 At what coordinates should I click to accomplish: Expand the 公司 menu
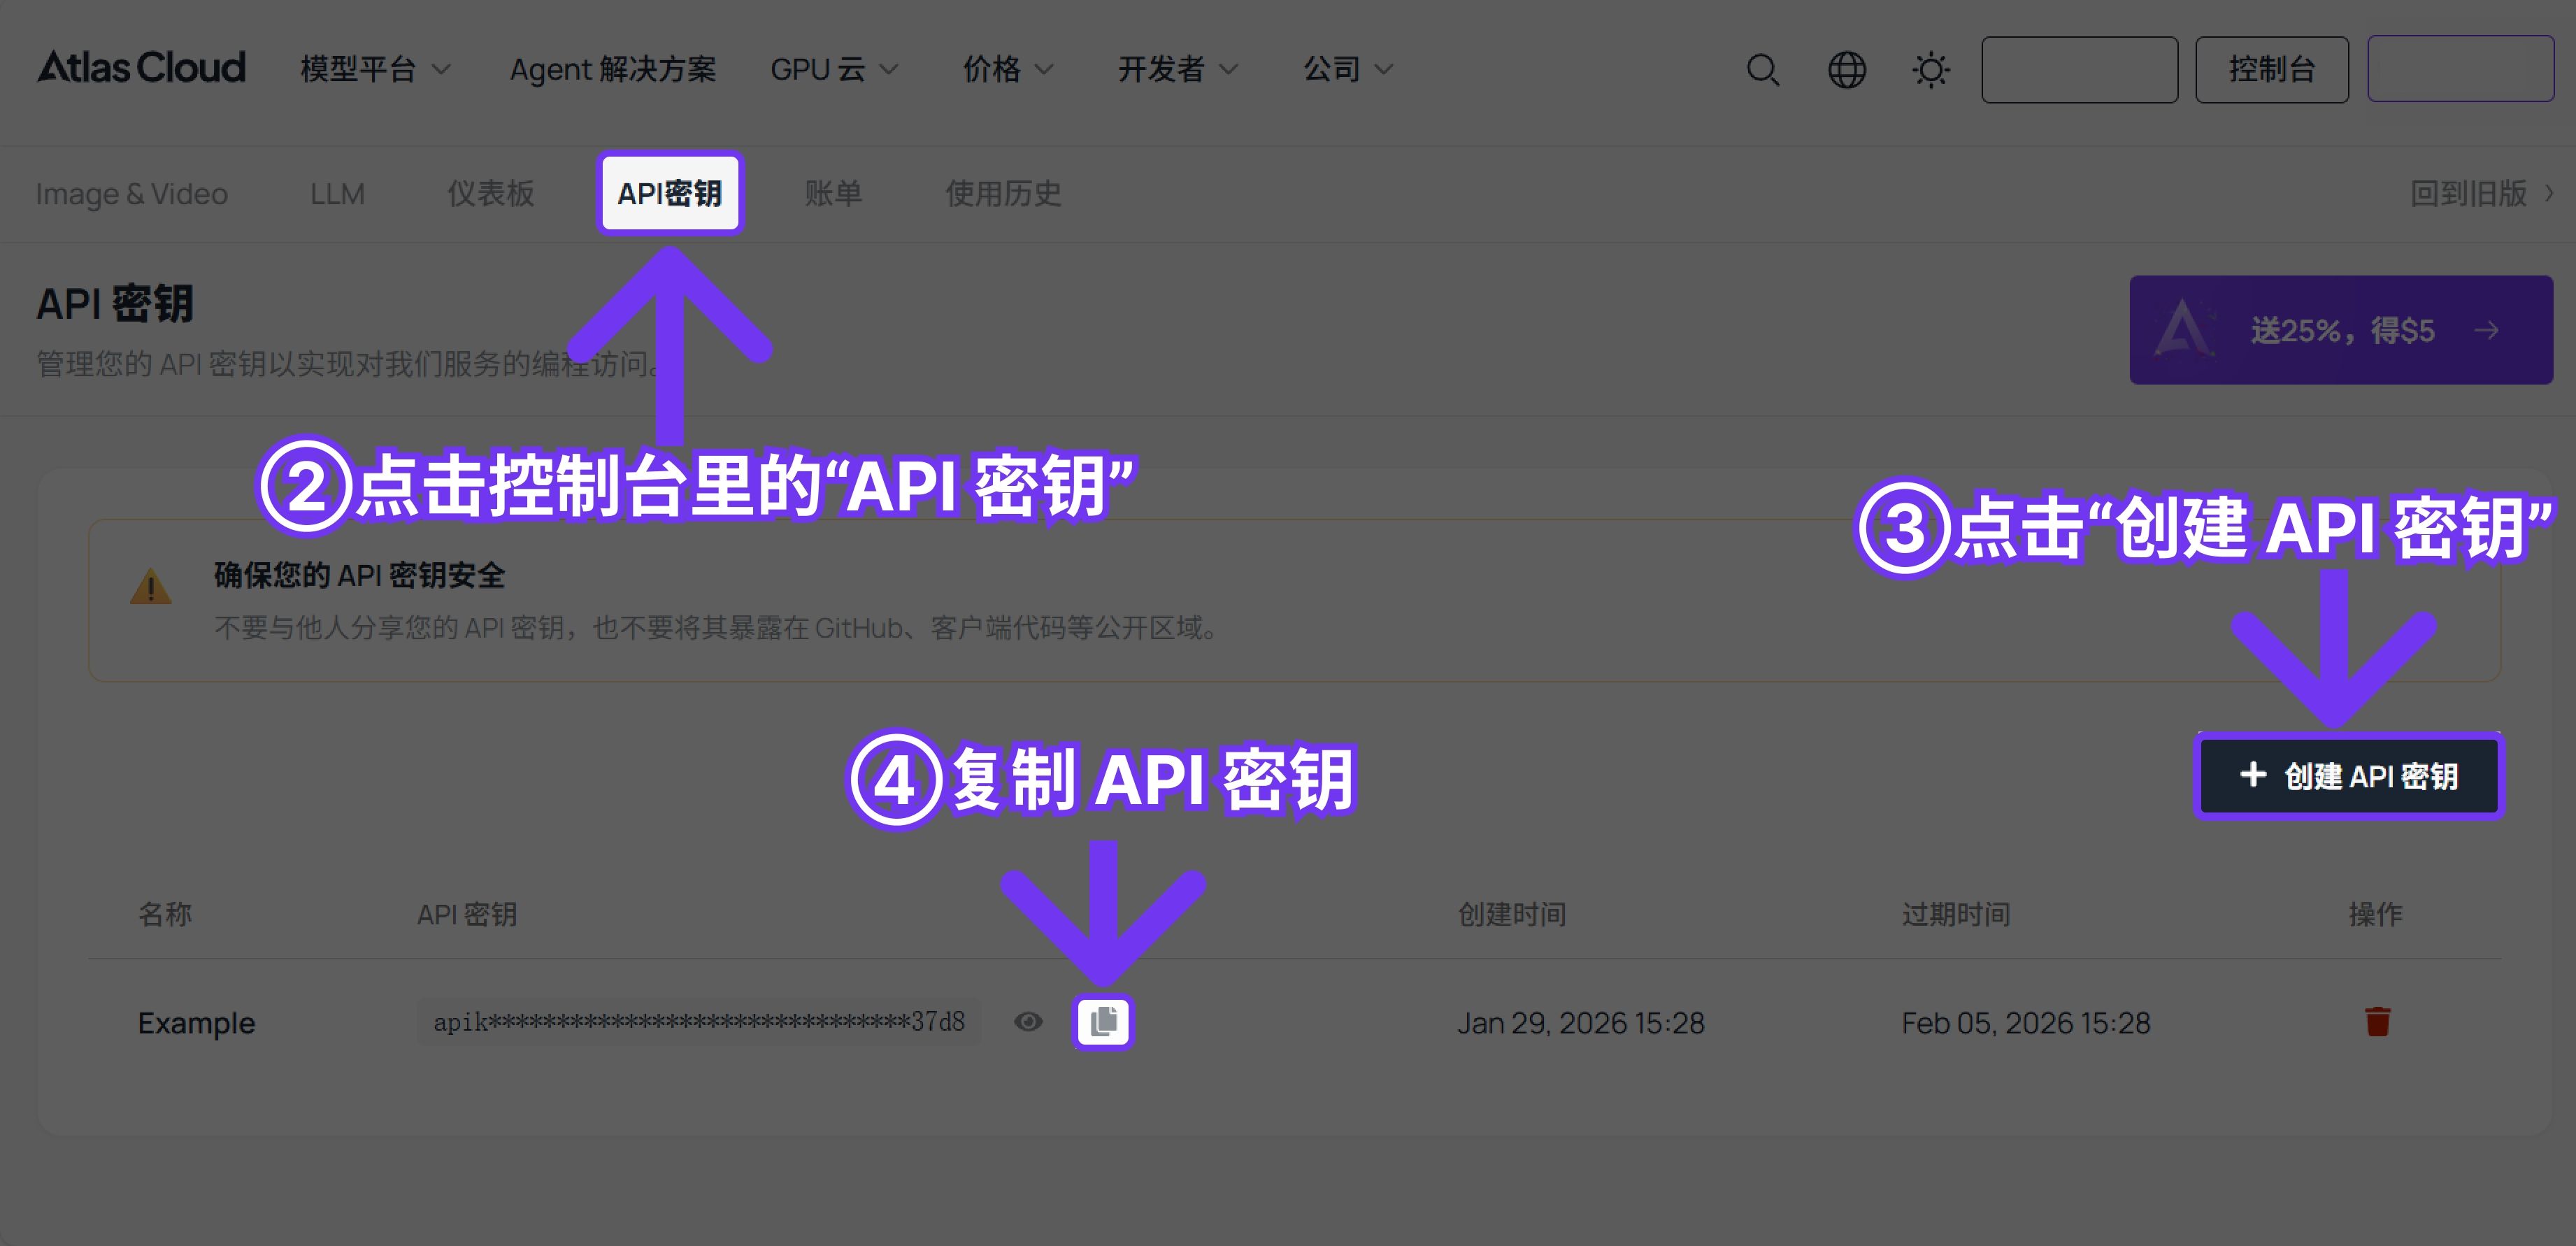point(1347,69)
